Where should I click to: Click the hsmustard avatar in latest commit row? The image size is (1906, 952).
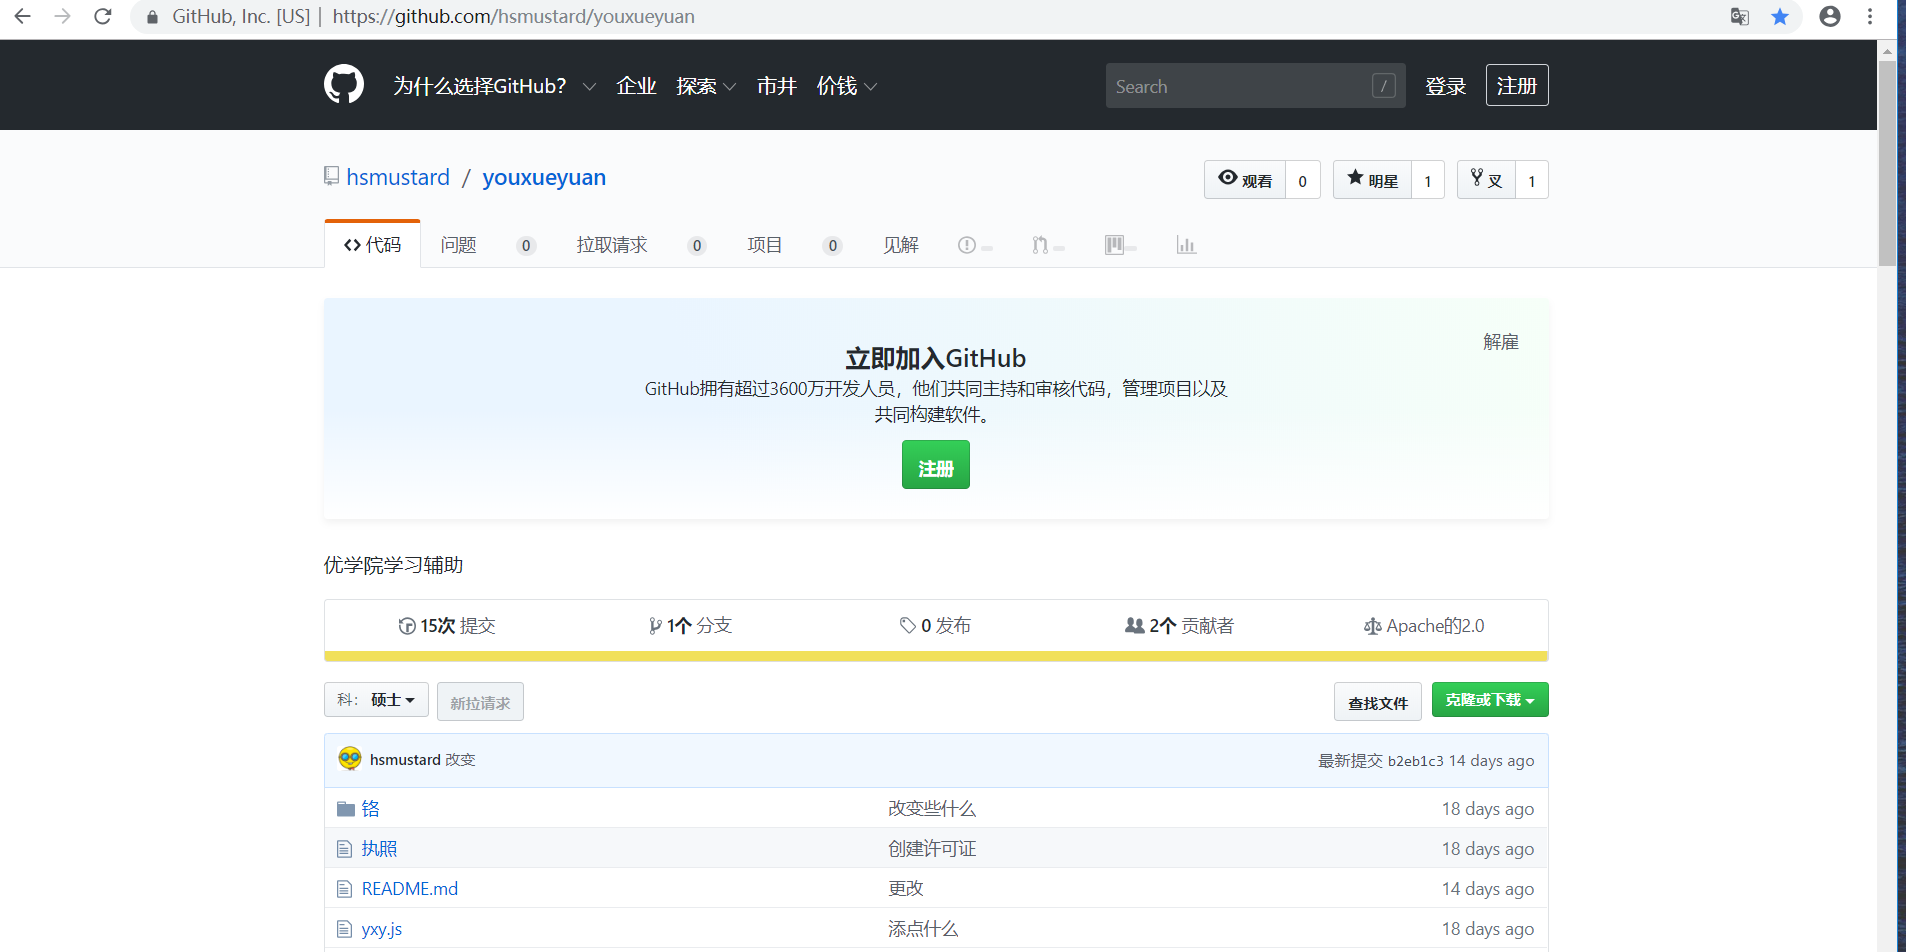(350, 758)
